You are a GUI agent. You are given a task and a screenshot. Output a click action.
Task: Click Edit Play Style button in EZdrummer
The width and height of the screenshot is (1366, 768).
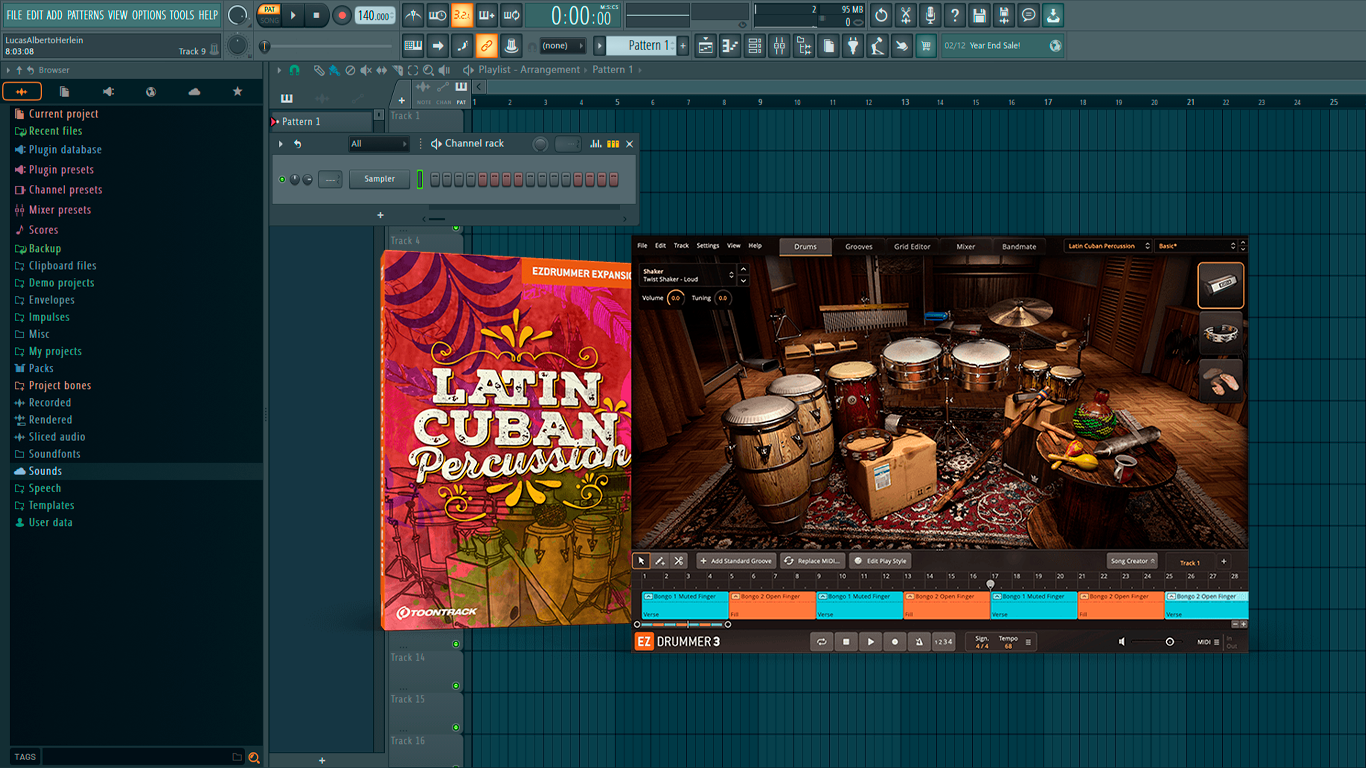pos(880,561)
